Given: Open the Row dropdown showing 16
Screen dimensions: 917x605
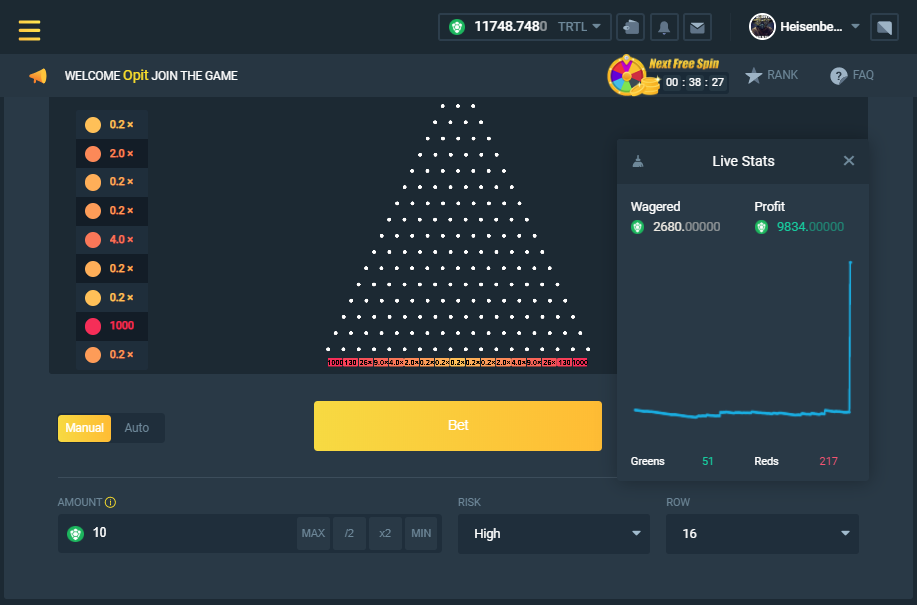Looking at the screenshot, I should [761, 534].
